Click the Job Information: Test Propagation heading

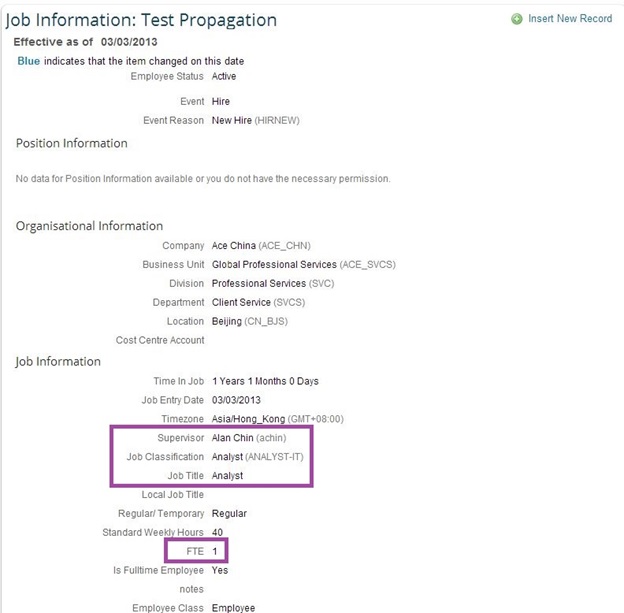pyautogui.click(x=141, y=20)
